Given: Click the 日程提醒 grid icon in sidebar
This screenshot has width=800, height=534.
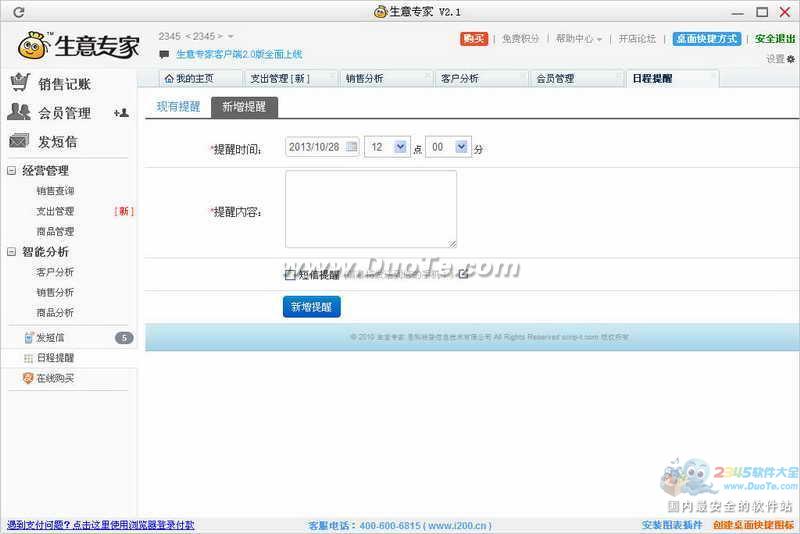Looking at the screenshot, I should pos(29,358).
